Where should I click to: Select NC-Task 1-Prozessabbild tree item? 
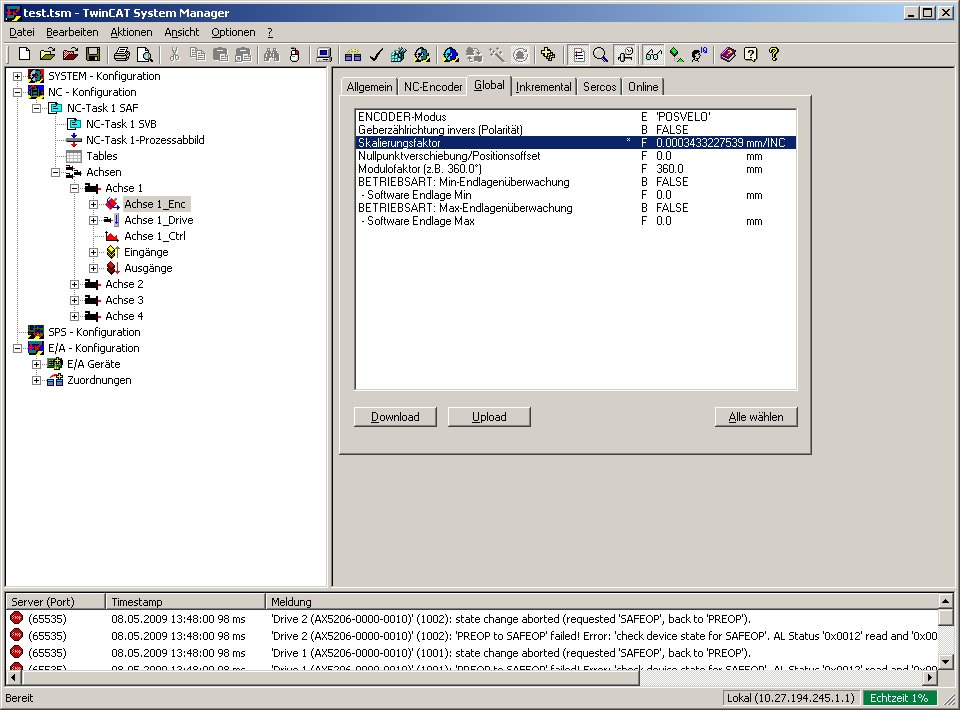point(145,140)
